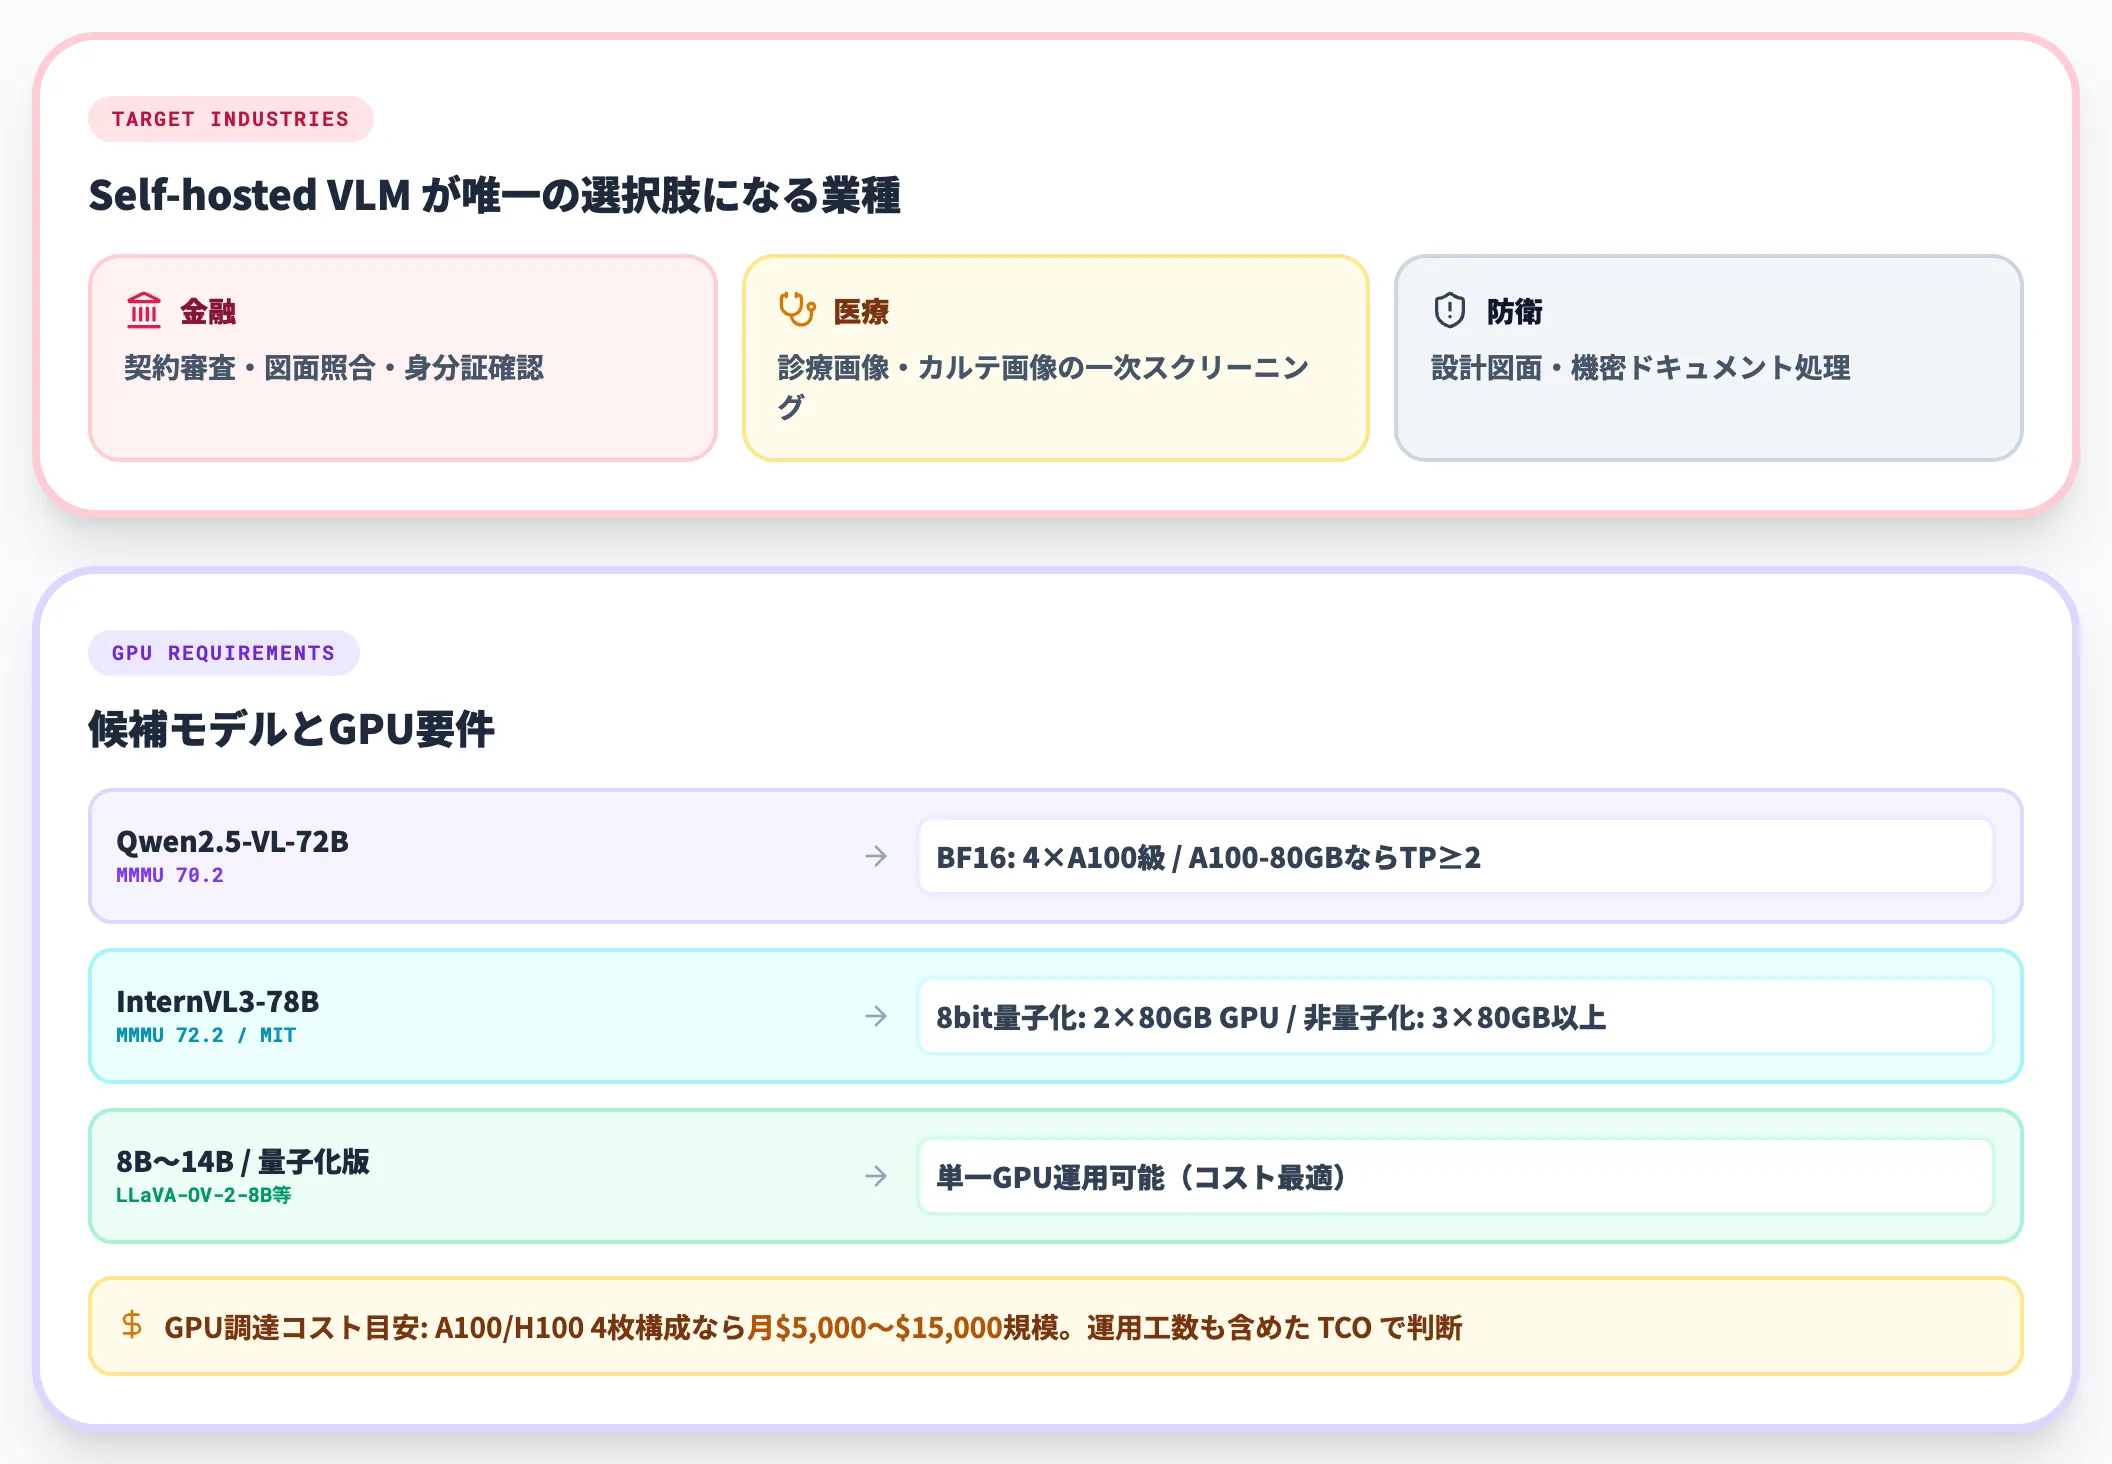Click the text 設計図面・機密ドキュメント処理
This screenshot has height=1464, width=2112.
click(1640, 368)
